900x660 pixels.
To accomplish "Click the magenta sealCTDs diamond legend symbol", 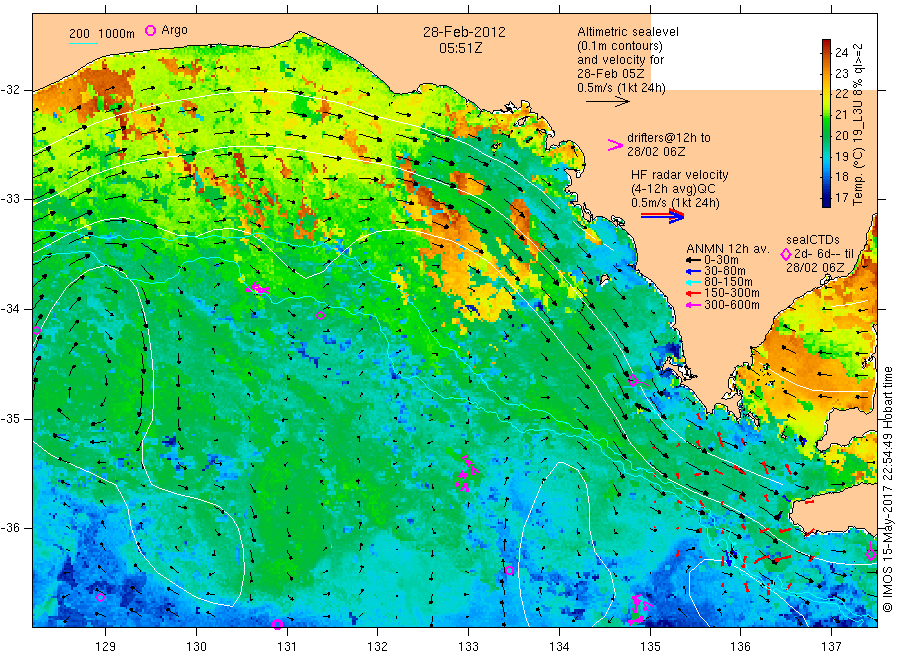I will click(786, 254).
